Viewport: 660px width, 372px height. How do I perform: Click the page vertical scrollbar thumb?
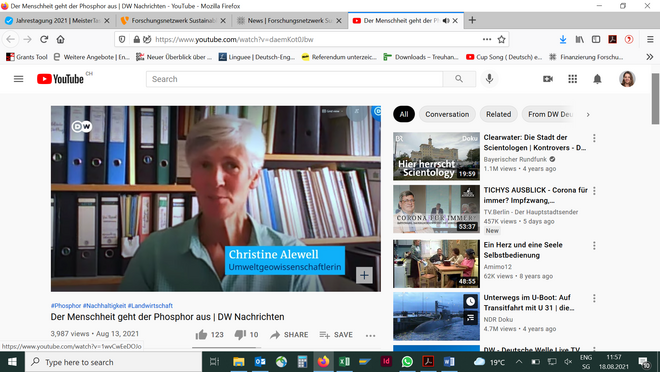655,98
